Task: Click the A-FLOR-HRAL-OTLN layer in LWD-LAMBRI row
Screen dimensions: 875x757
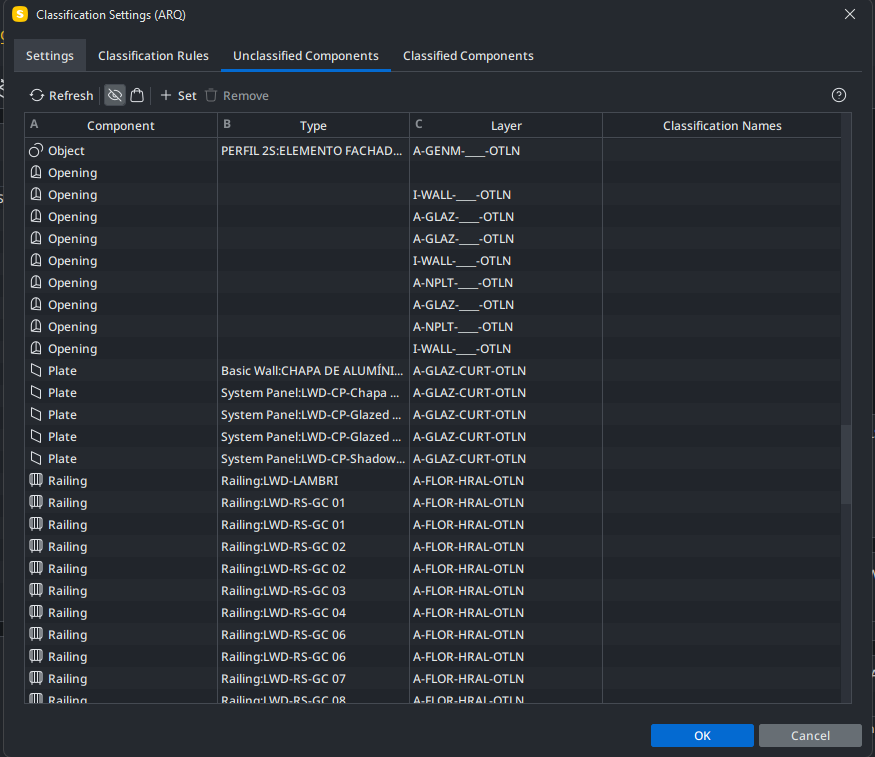Action: (x=468, y=481)
